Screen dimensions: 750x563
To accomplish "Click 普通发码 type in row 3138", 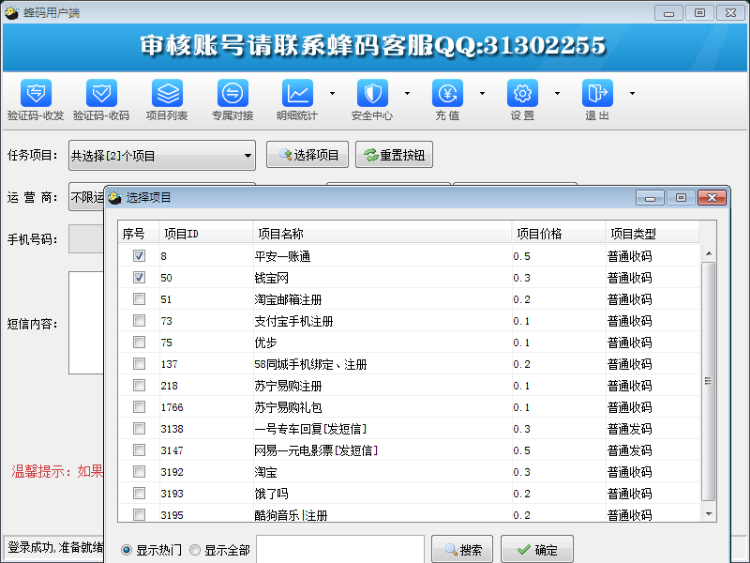I will pos(629,429).
